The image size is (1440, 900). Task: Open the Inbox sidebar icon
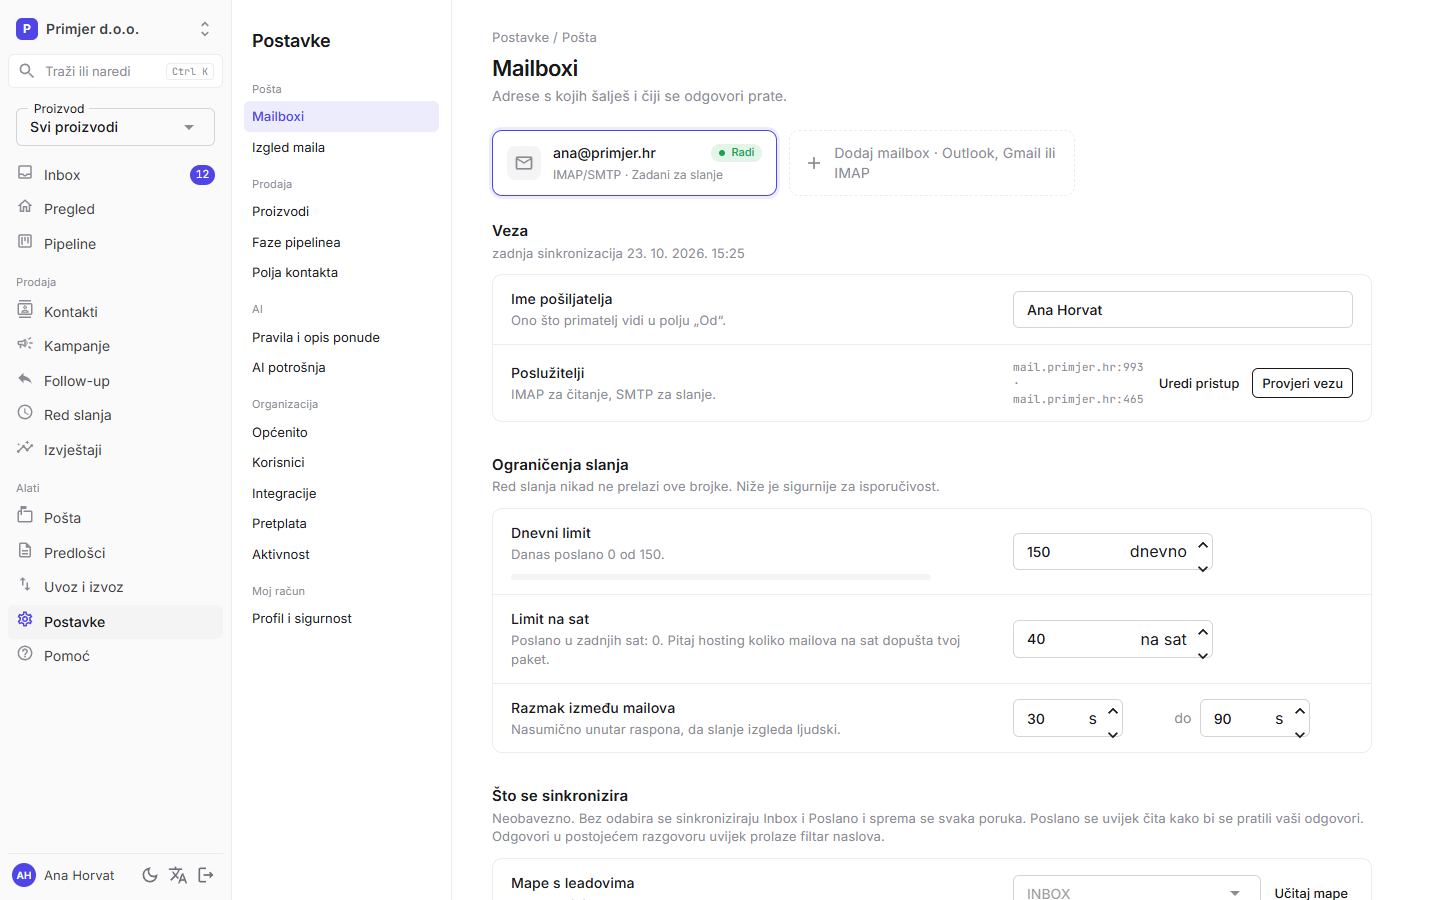point(25,173)
